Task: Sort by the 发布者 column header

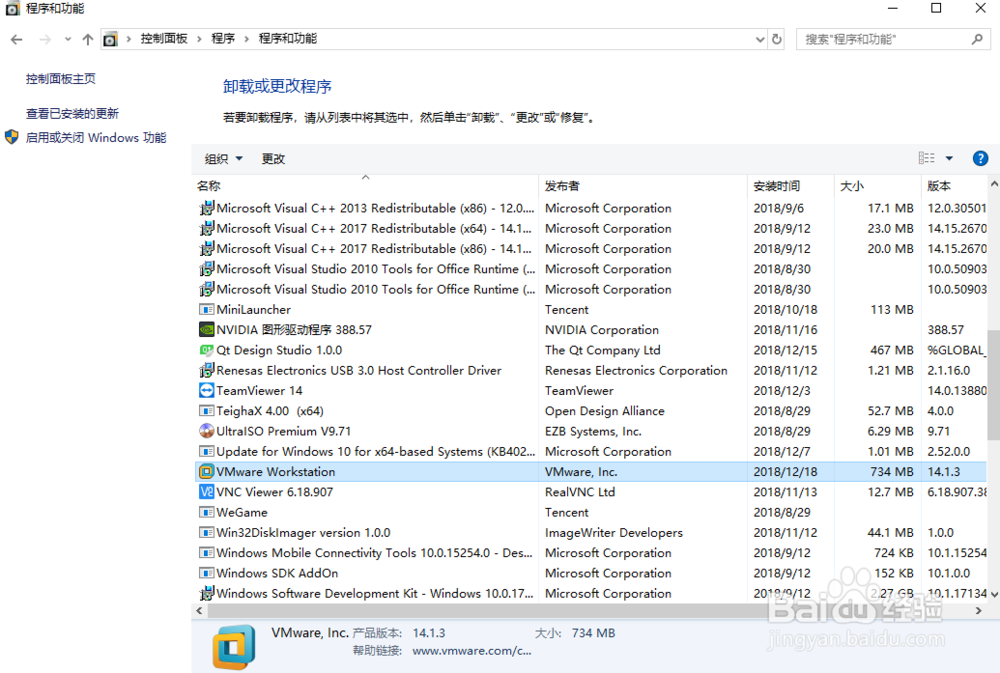Action: (x=643, y=186)
